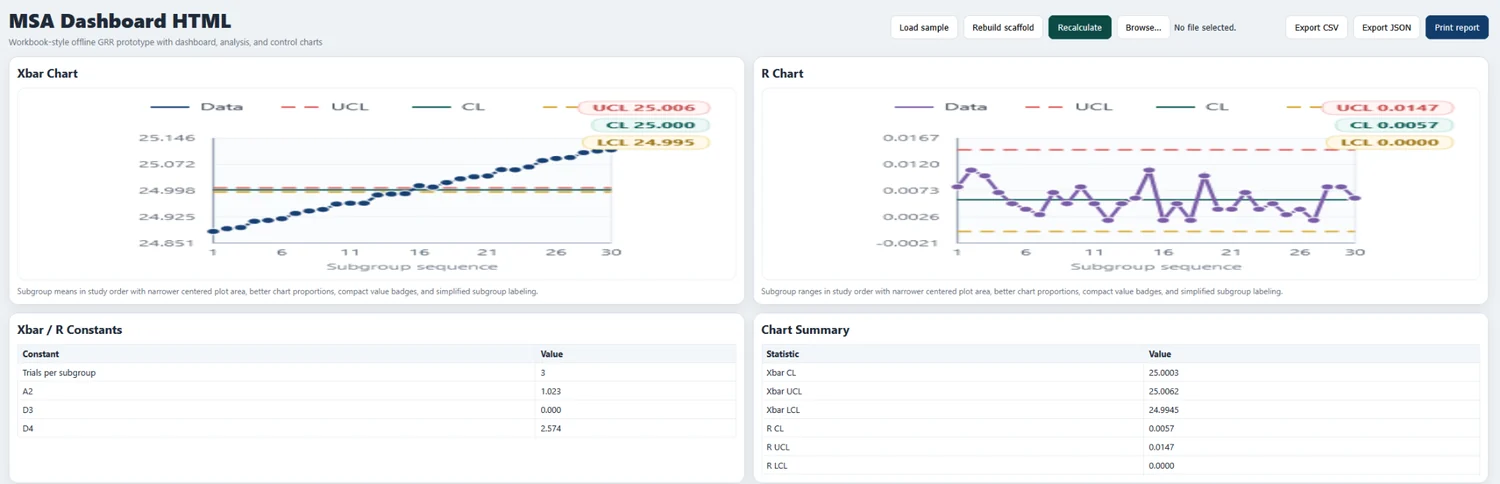Open the Browse... file chooser
The width and height of the screenshot is (1500, 484).
pyautogui.click(x=1143, y=27)
